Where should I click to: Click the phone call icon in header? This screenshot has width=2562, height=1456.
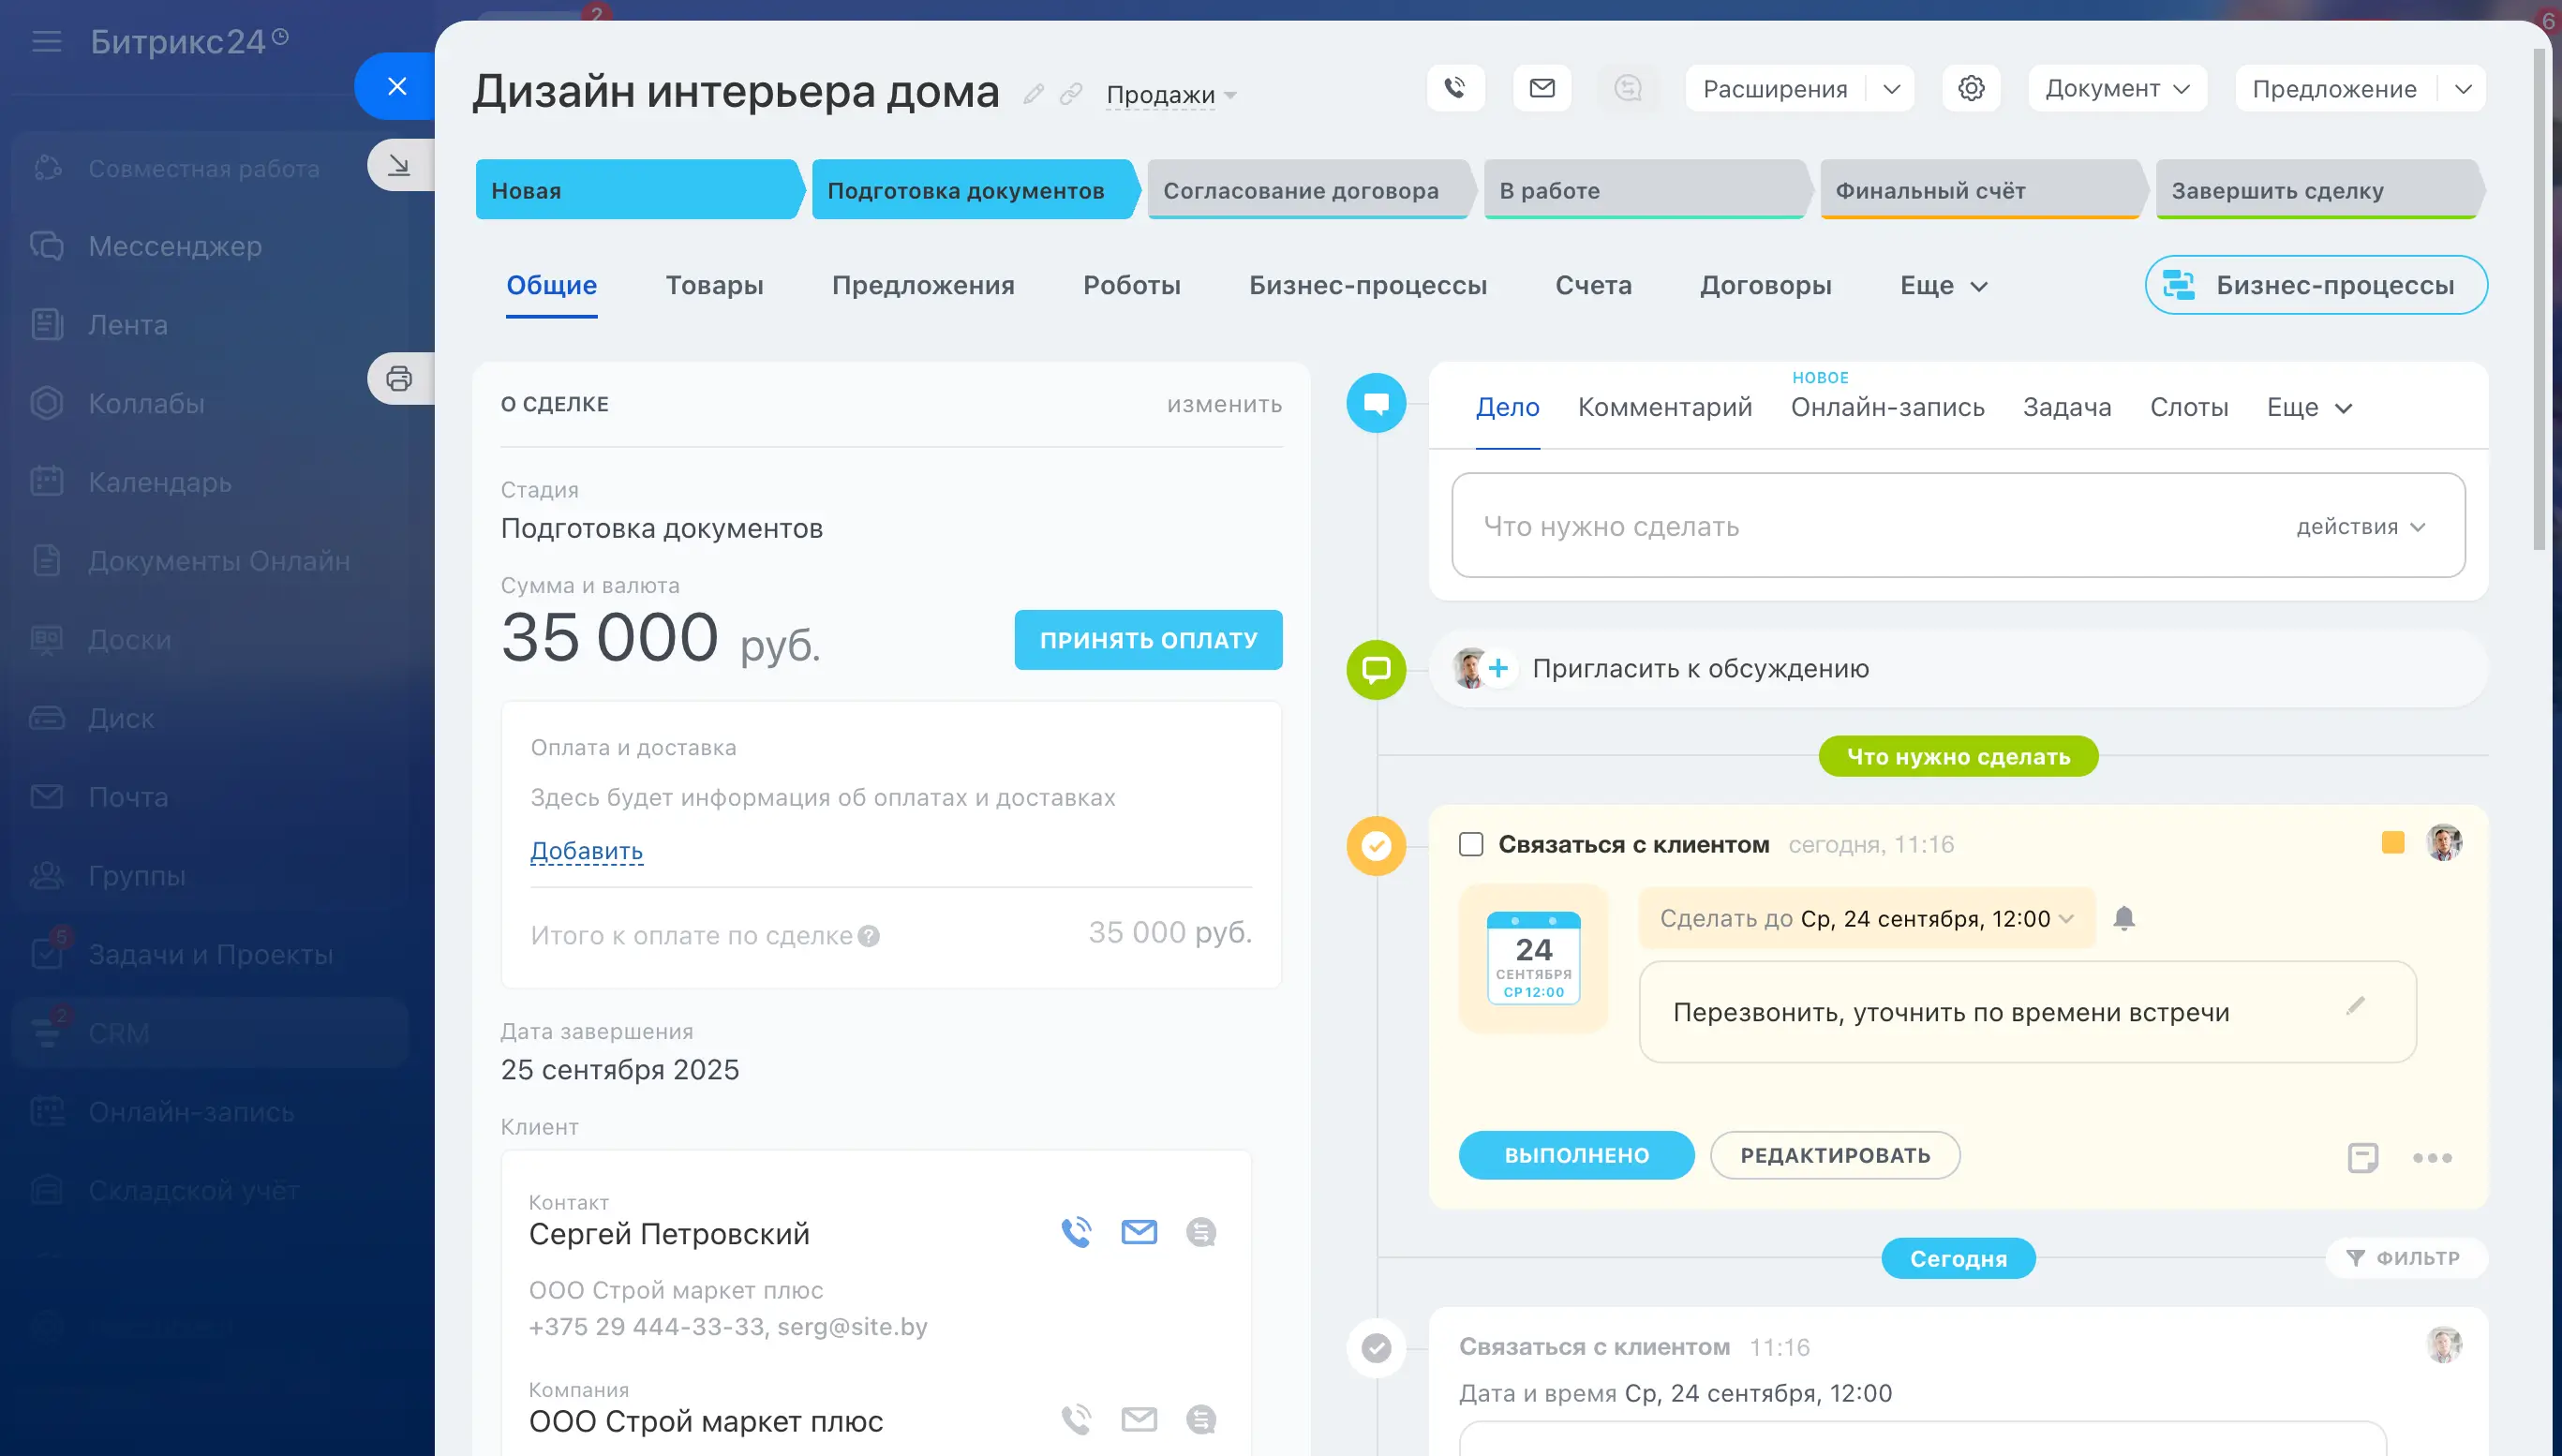(x=1455, y=89)
